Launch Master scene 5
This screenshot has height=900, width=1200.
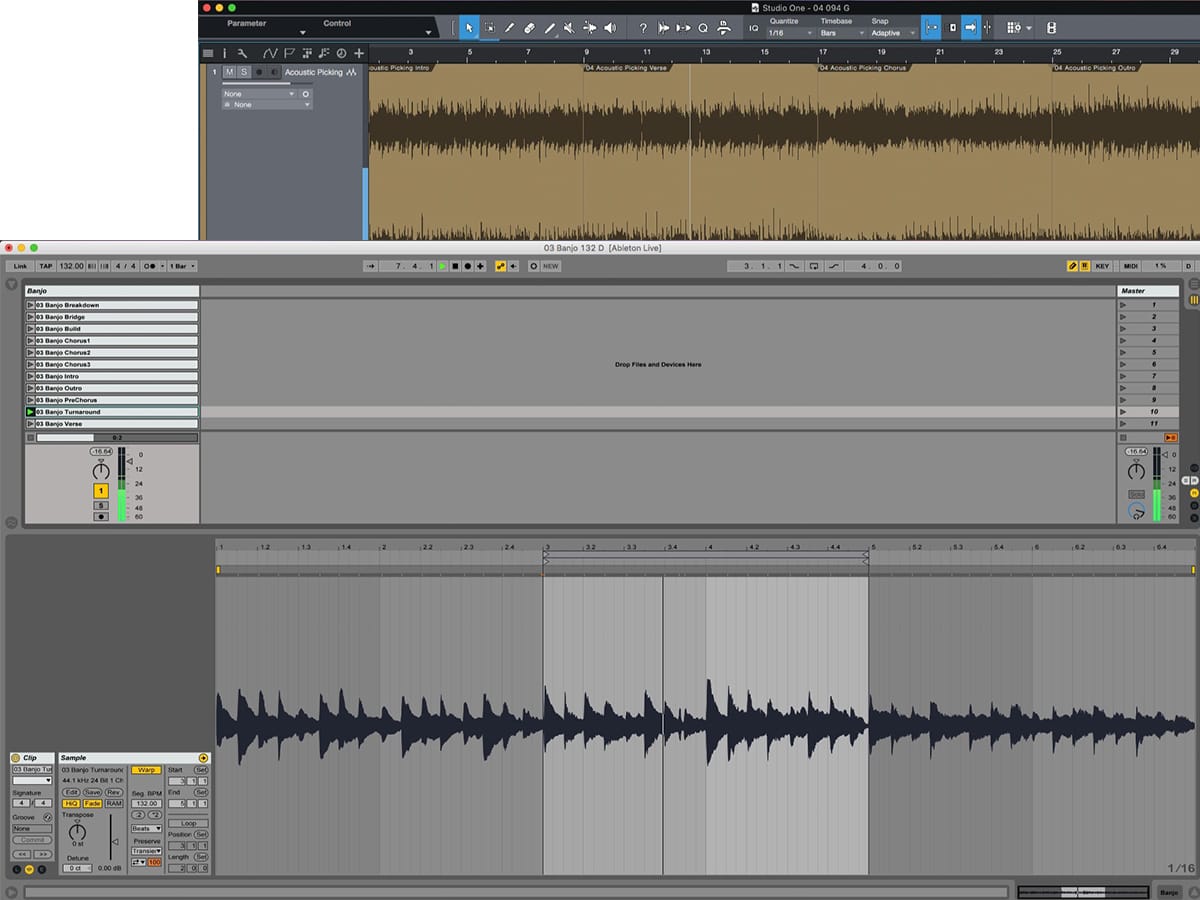coord(1125,352)
